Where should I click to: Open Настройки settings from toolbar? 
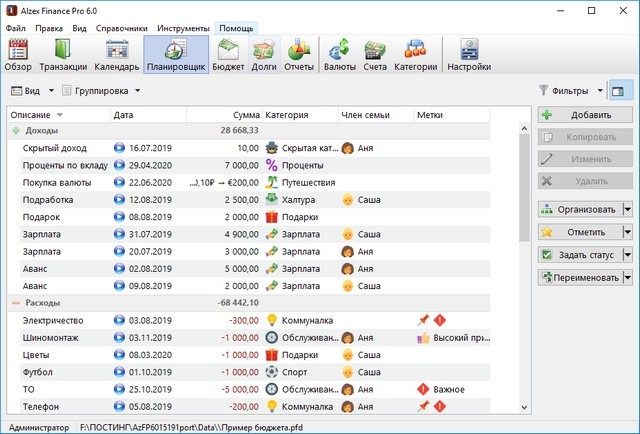point(468,55)
